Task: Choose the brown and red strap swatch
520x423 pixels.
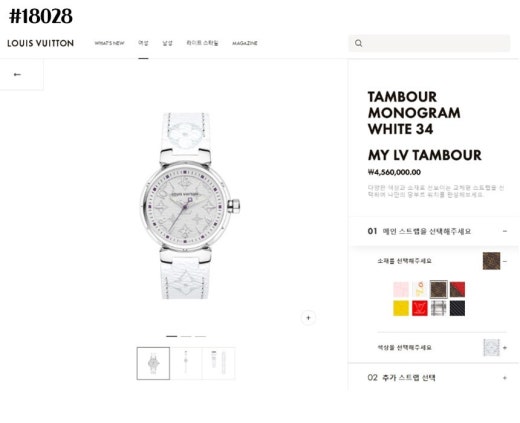Action: (457, 289)
